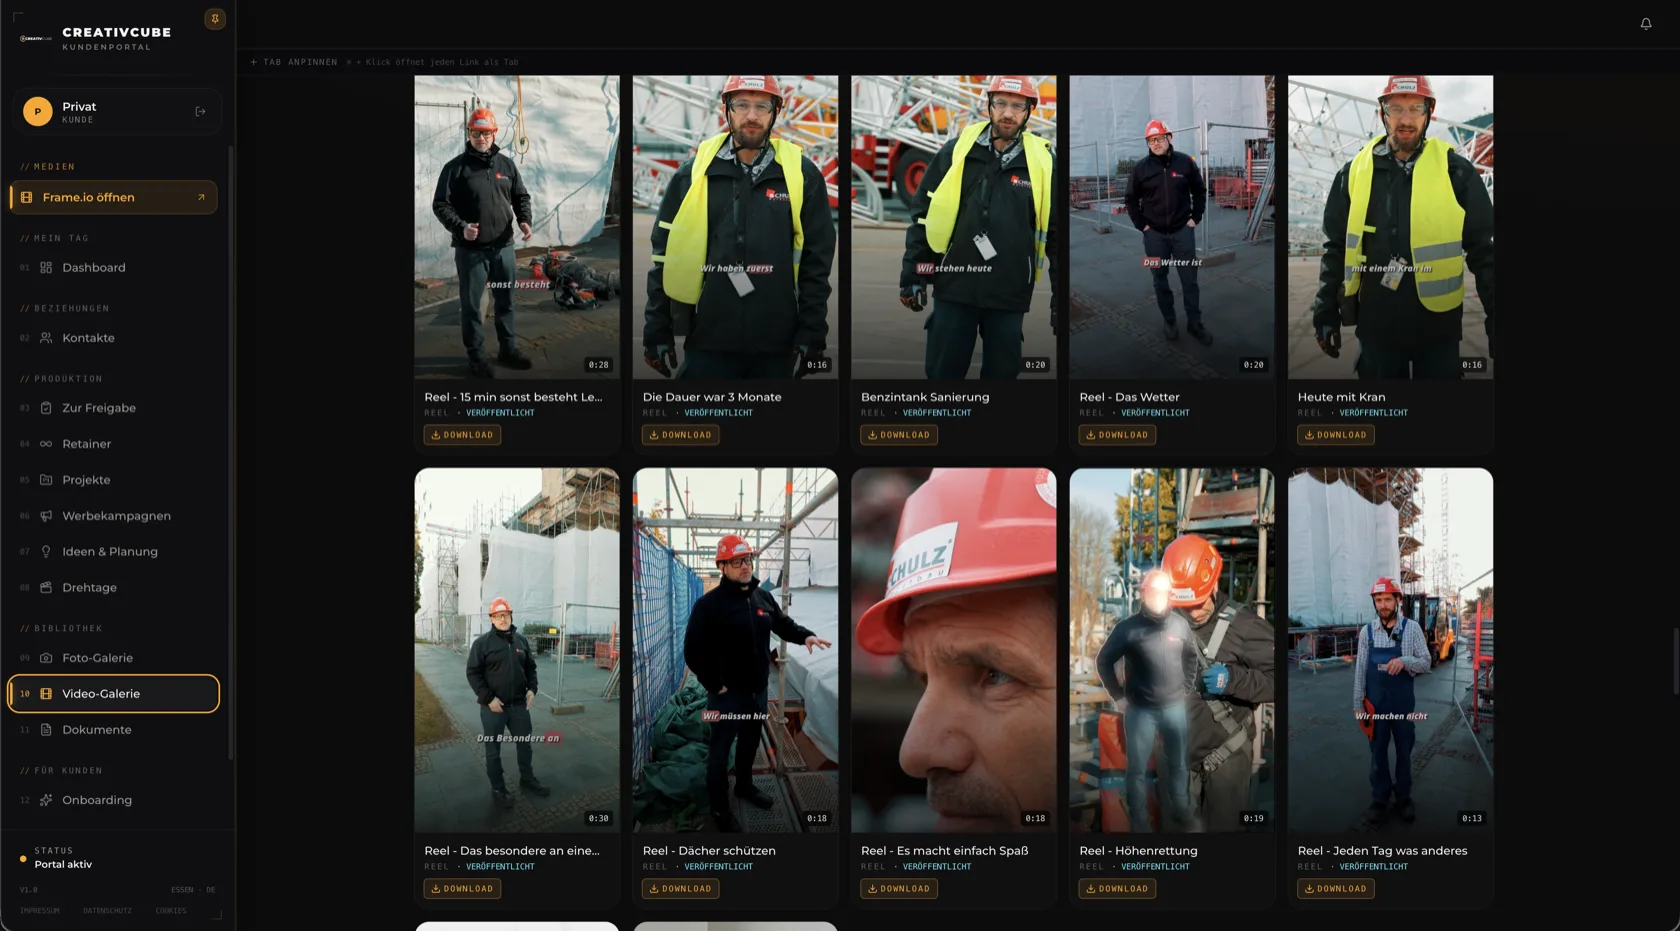Click the Foto-Galerie camera icon

tap(46, 658)
